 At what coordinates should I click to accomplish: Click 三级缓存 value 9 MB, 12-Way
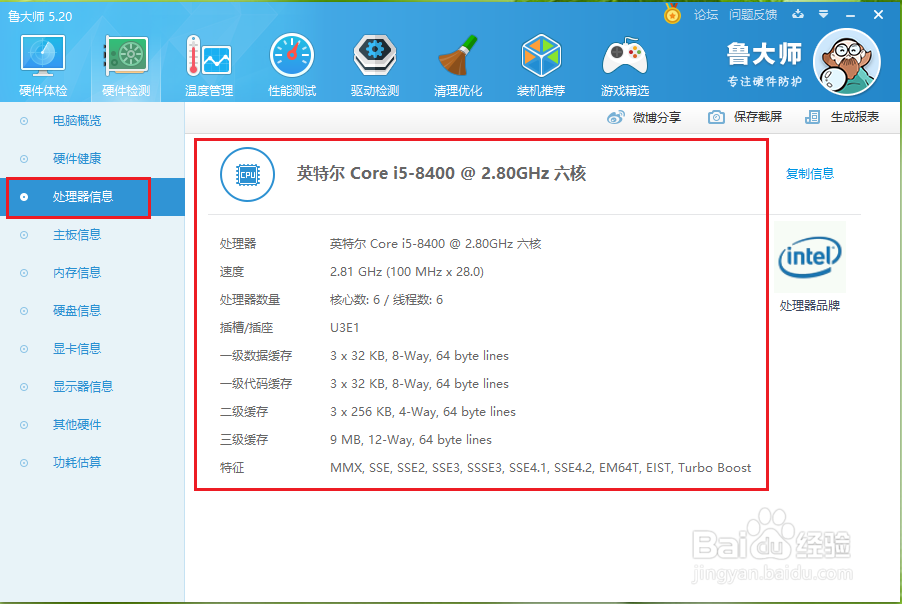click(x=411, y=440)
